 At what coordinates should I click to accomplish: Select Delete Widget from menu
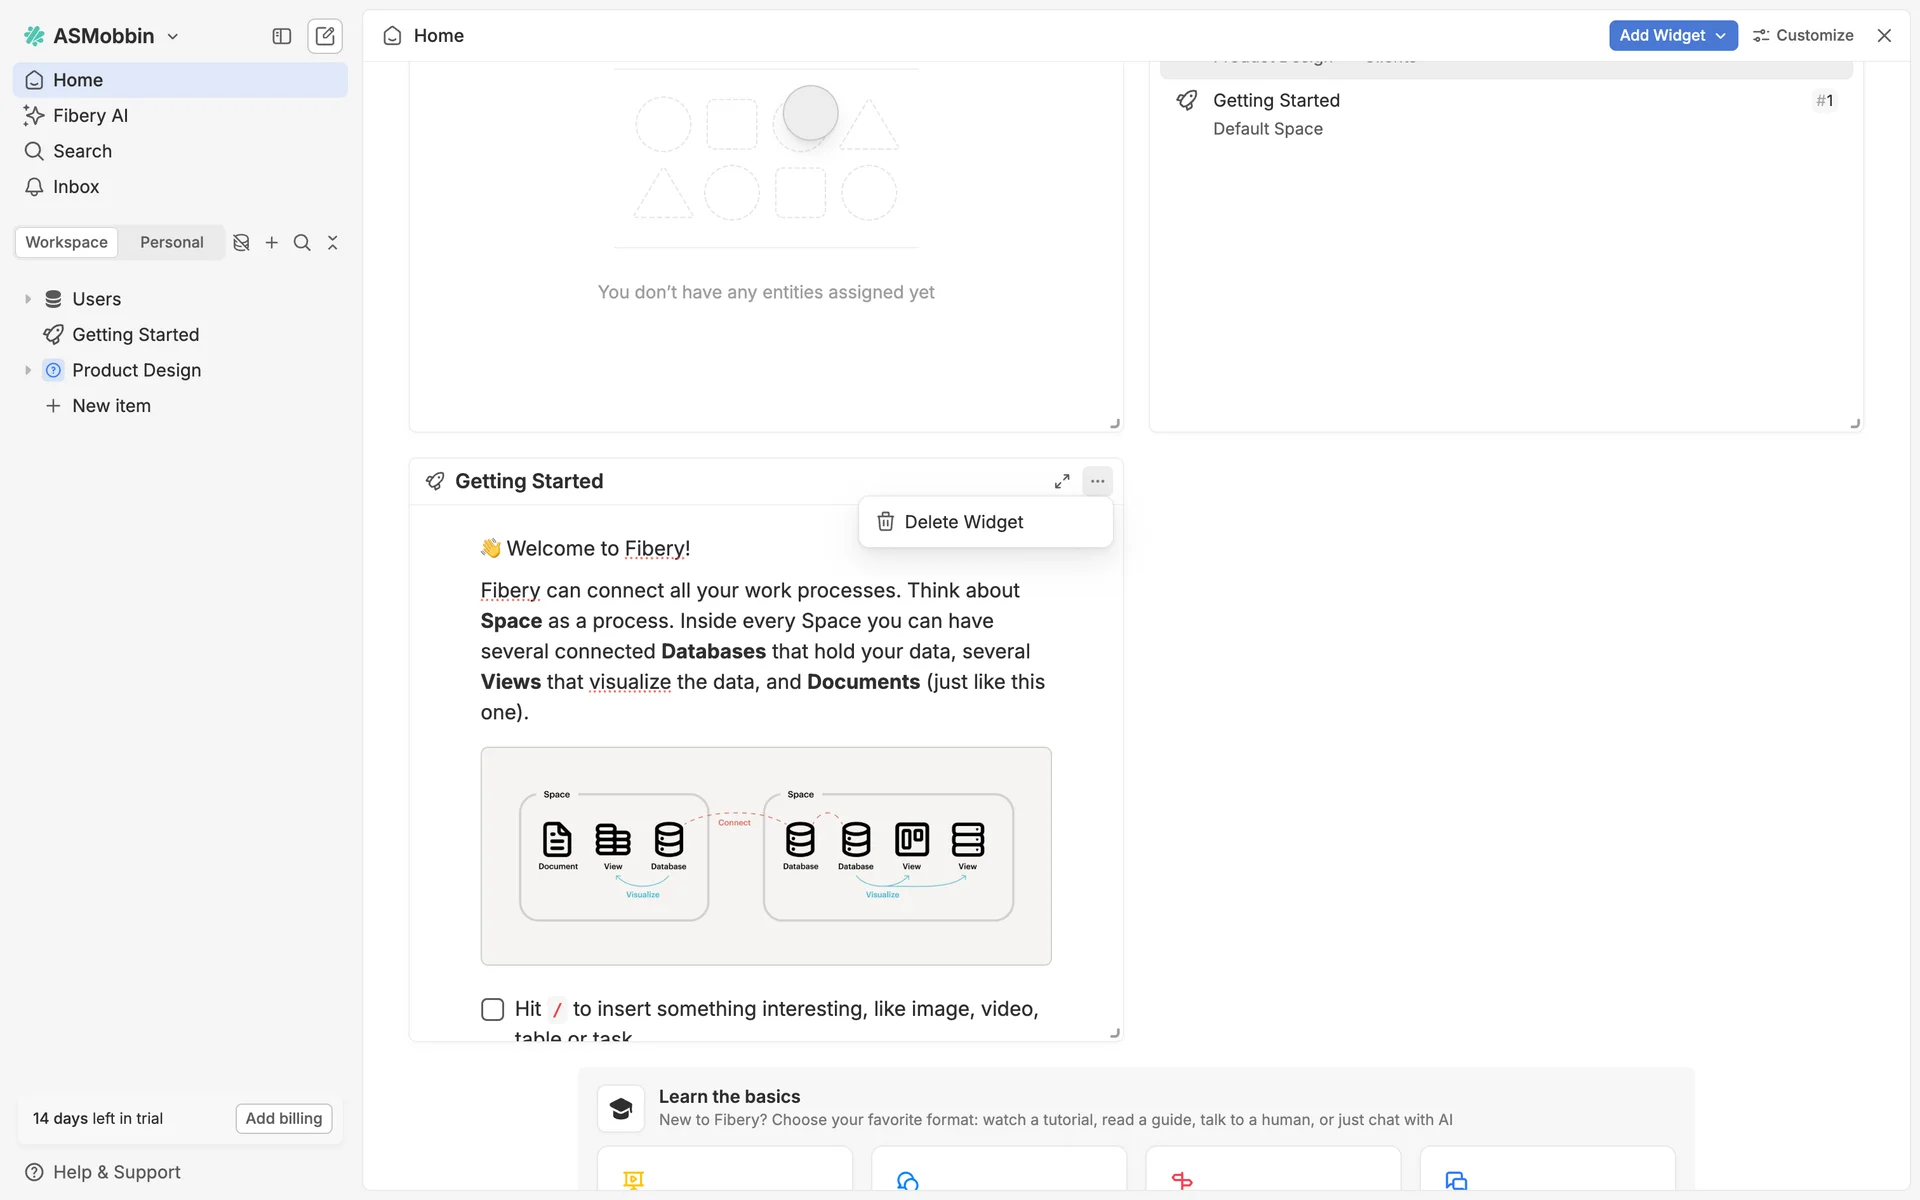click(x=963, y=522)
